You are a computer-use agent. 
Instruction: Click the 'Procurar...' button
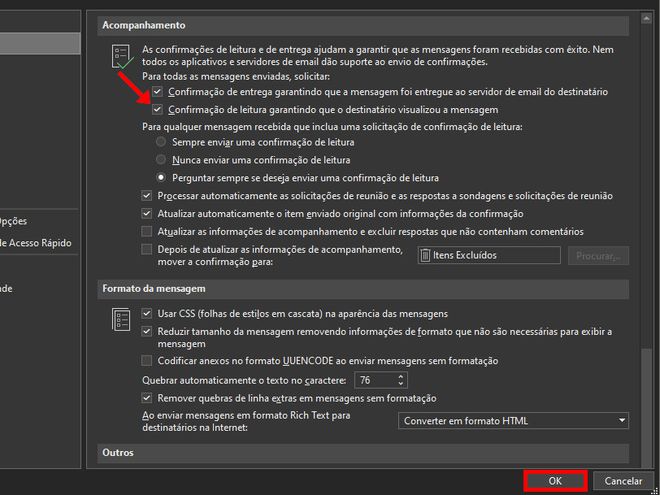(598, 255)
